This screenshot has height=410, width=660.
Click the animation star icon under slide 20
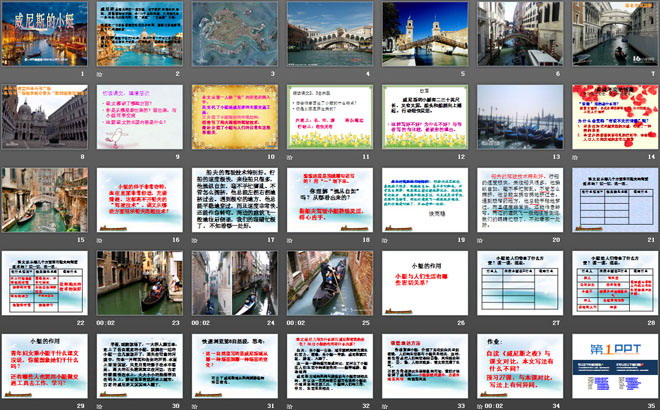(x=480, y=240)
